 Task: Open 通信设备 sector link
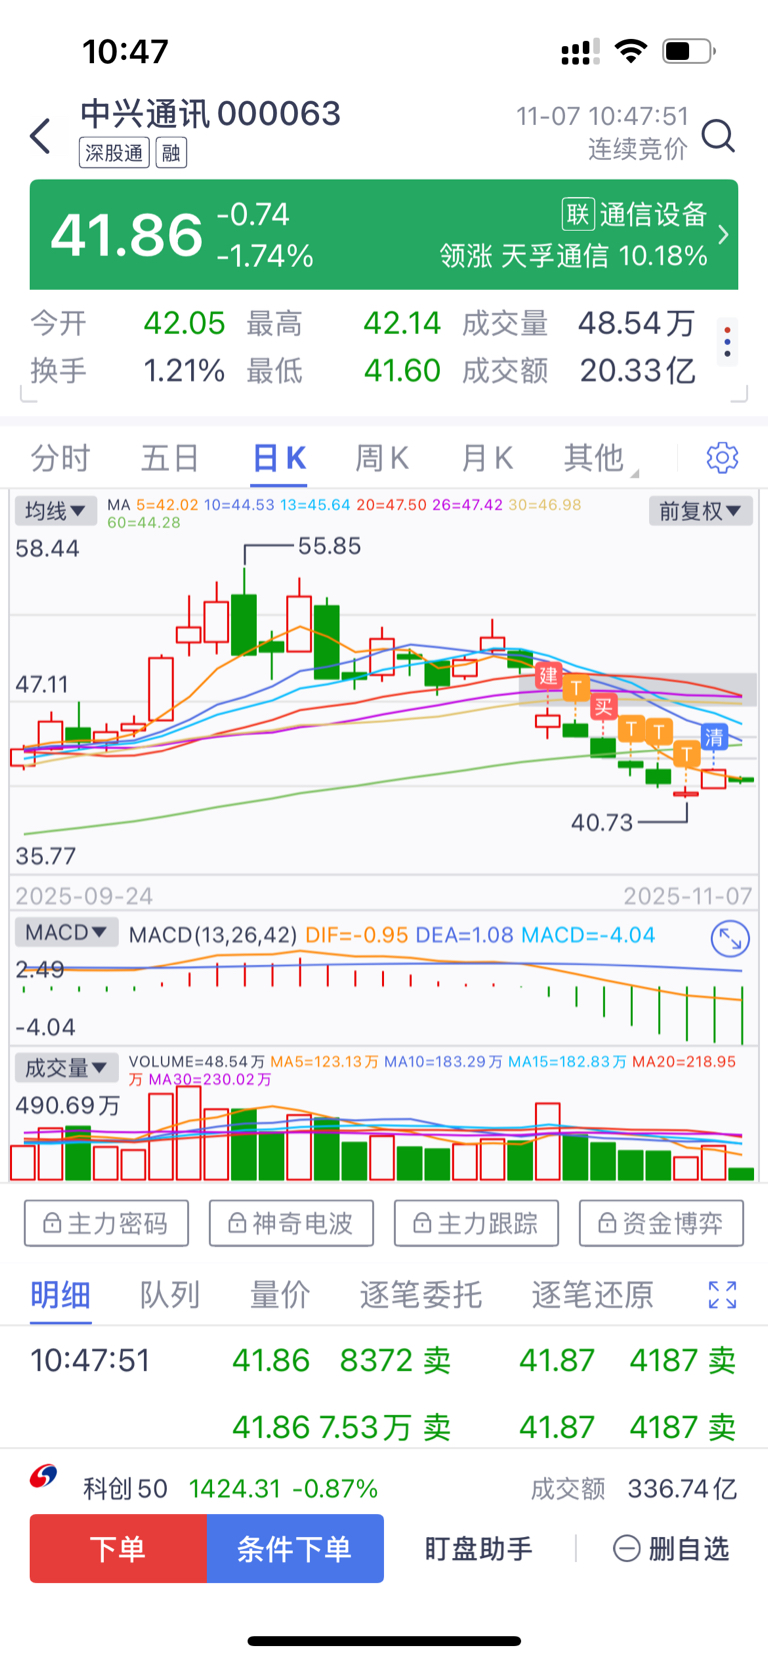coord(653,214)
